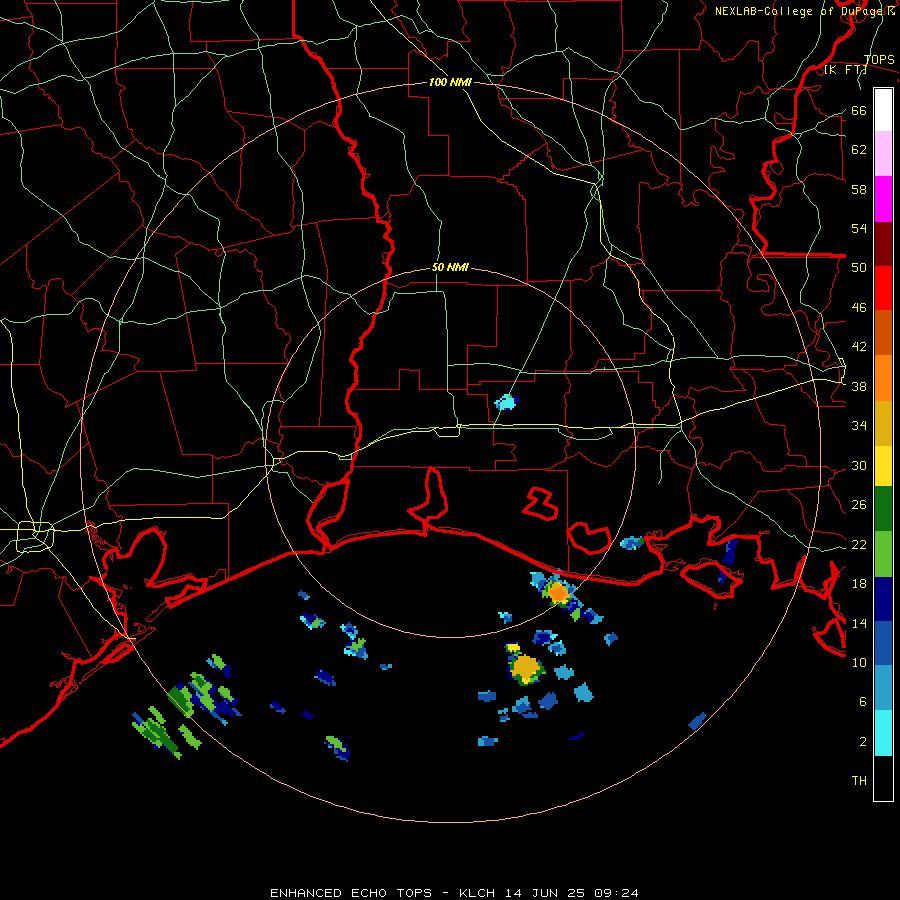Click the dark red 50-54 kft swatch
Viewport: 900px width, 900px height.
pyautogui.click(x=883, y=244)
